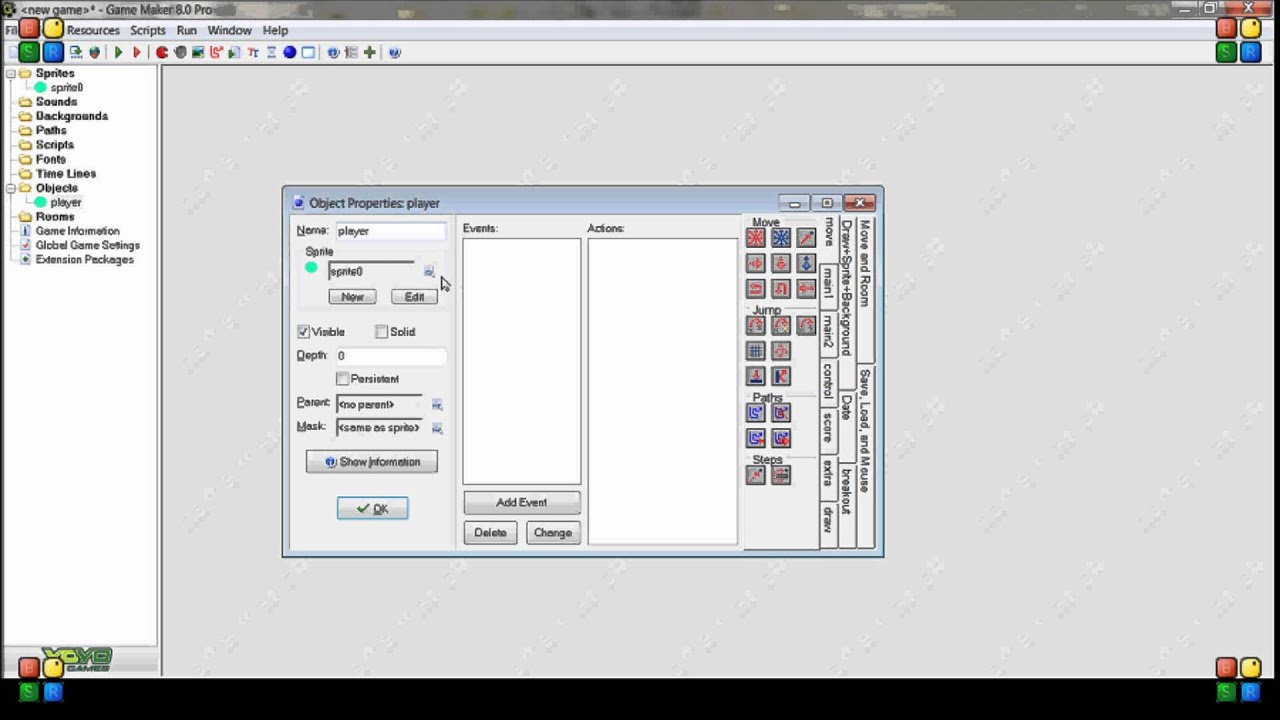The height and width of the screenshot is (720, 1280).
Task: Click the Delete event button
Action: click(490, 533)
